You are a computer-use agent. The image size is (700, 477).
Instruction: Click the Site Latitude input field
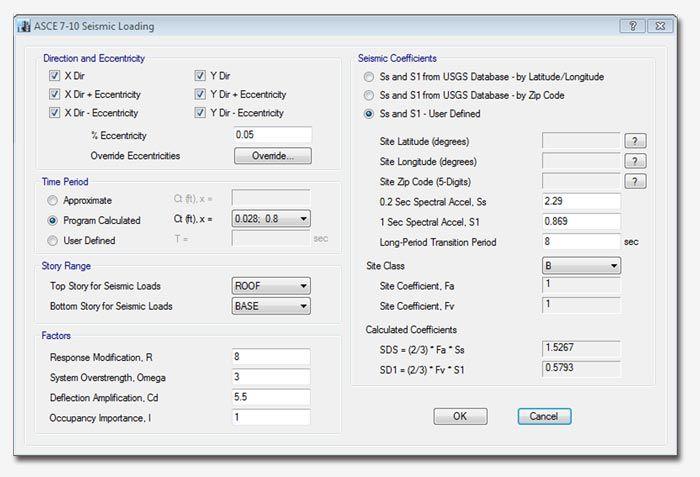pyautogui.click(x=581, y=140)
